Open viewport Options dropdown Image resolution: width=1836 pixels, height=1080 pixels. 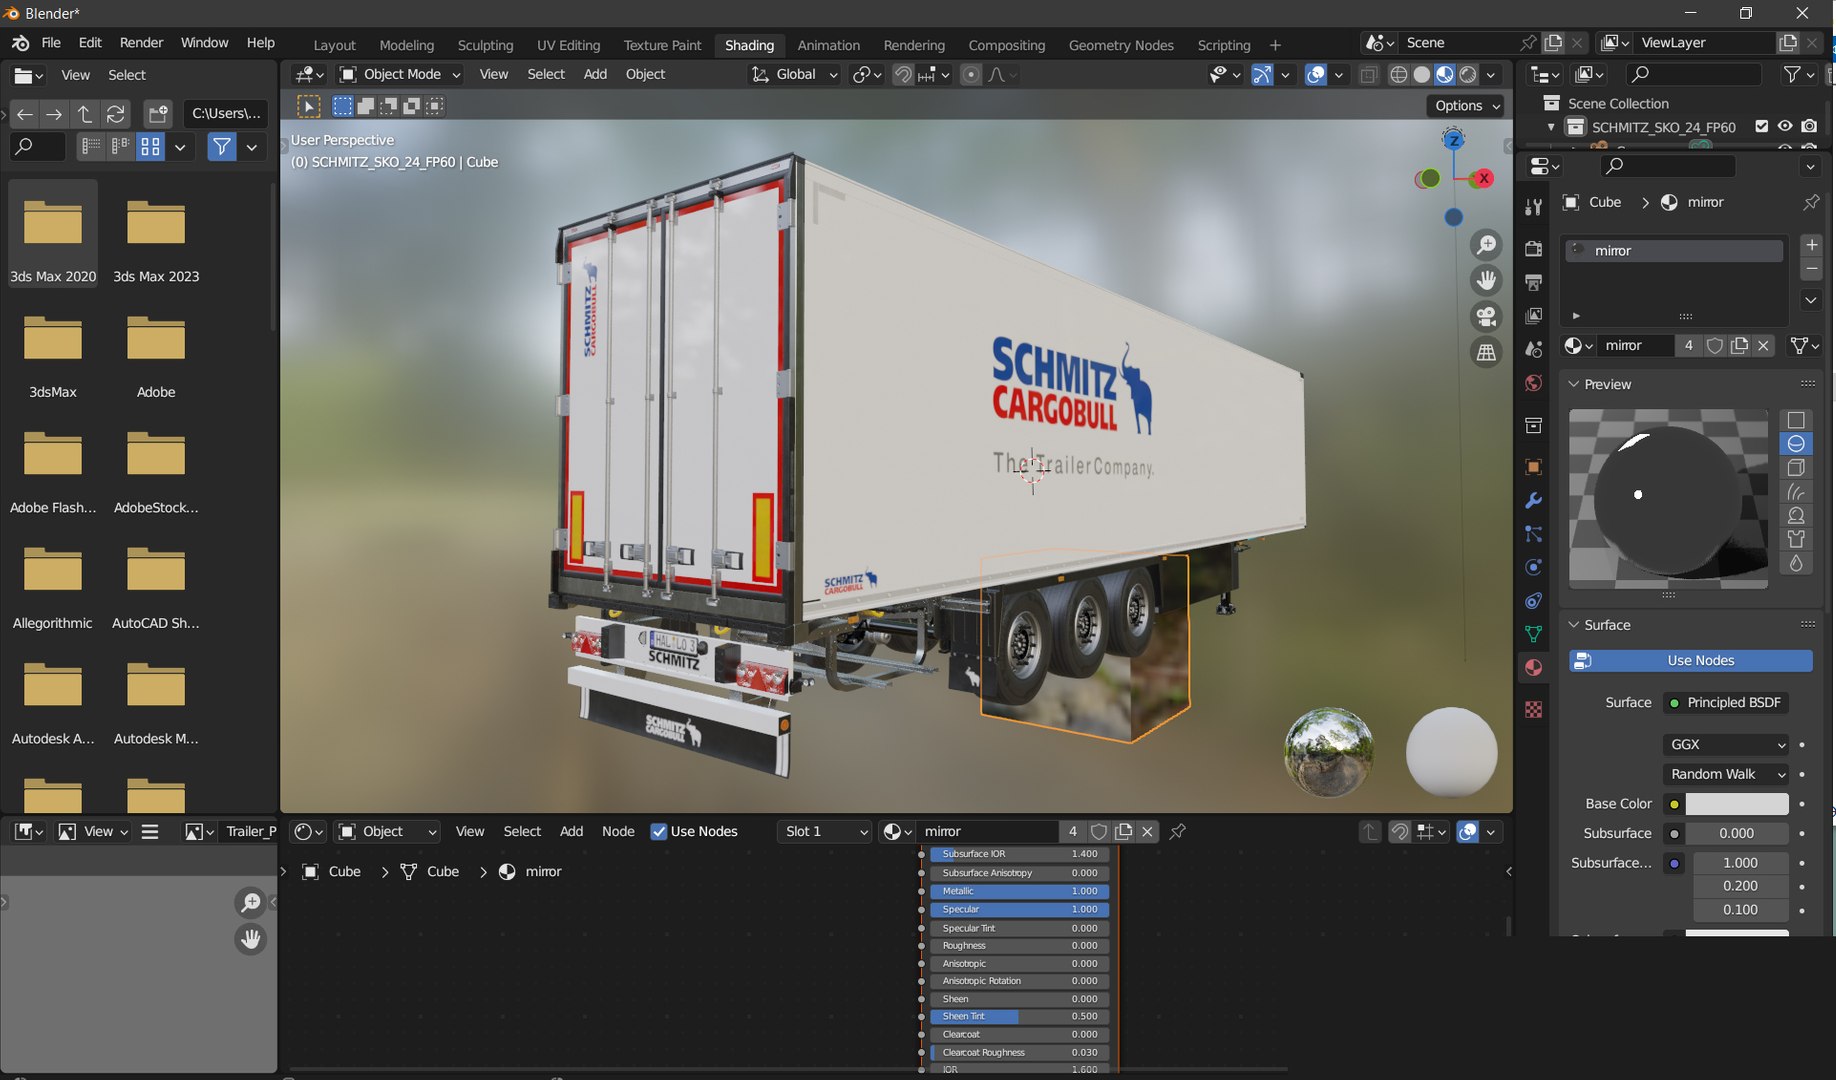(x=1466, y=106)
